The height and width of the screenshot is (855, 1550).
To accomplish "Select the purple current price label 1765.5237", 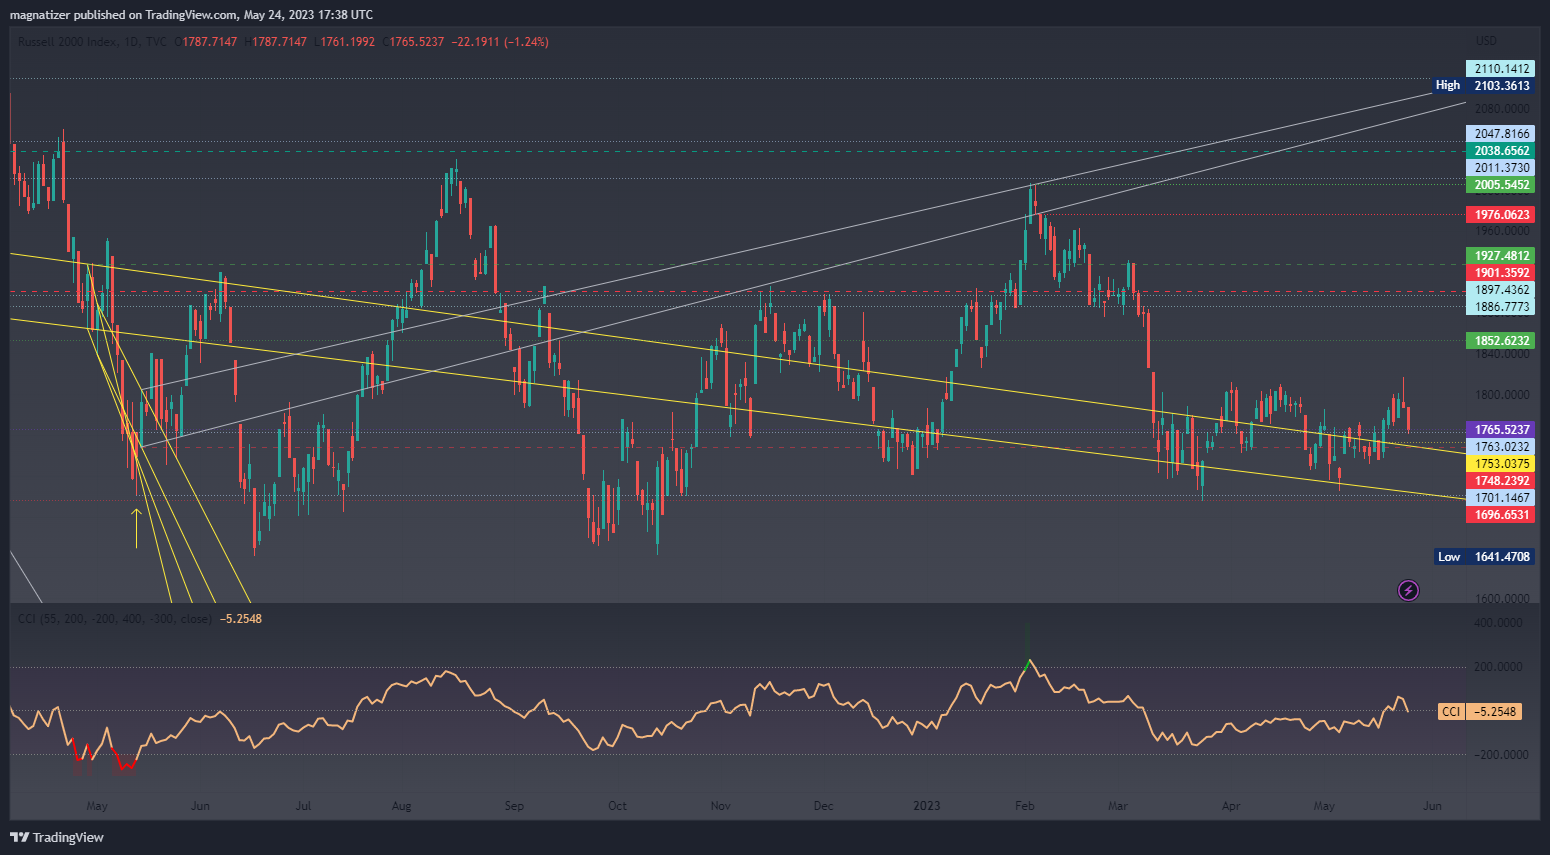I will click(x=1500, y=430).
